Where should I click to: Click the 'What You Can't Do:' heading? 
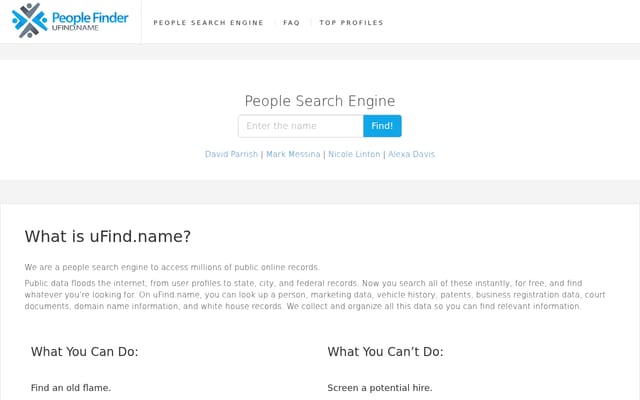(x=385, y=351)
